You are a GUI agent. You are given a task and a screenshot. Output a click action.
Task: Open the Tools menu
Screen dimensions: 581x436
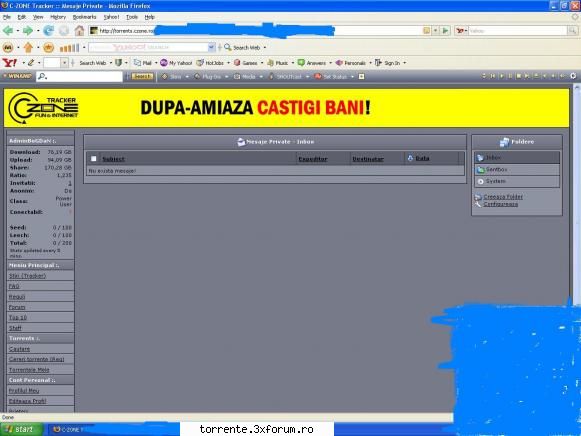pyautogui.click(x=132, y=17)
